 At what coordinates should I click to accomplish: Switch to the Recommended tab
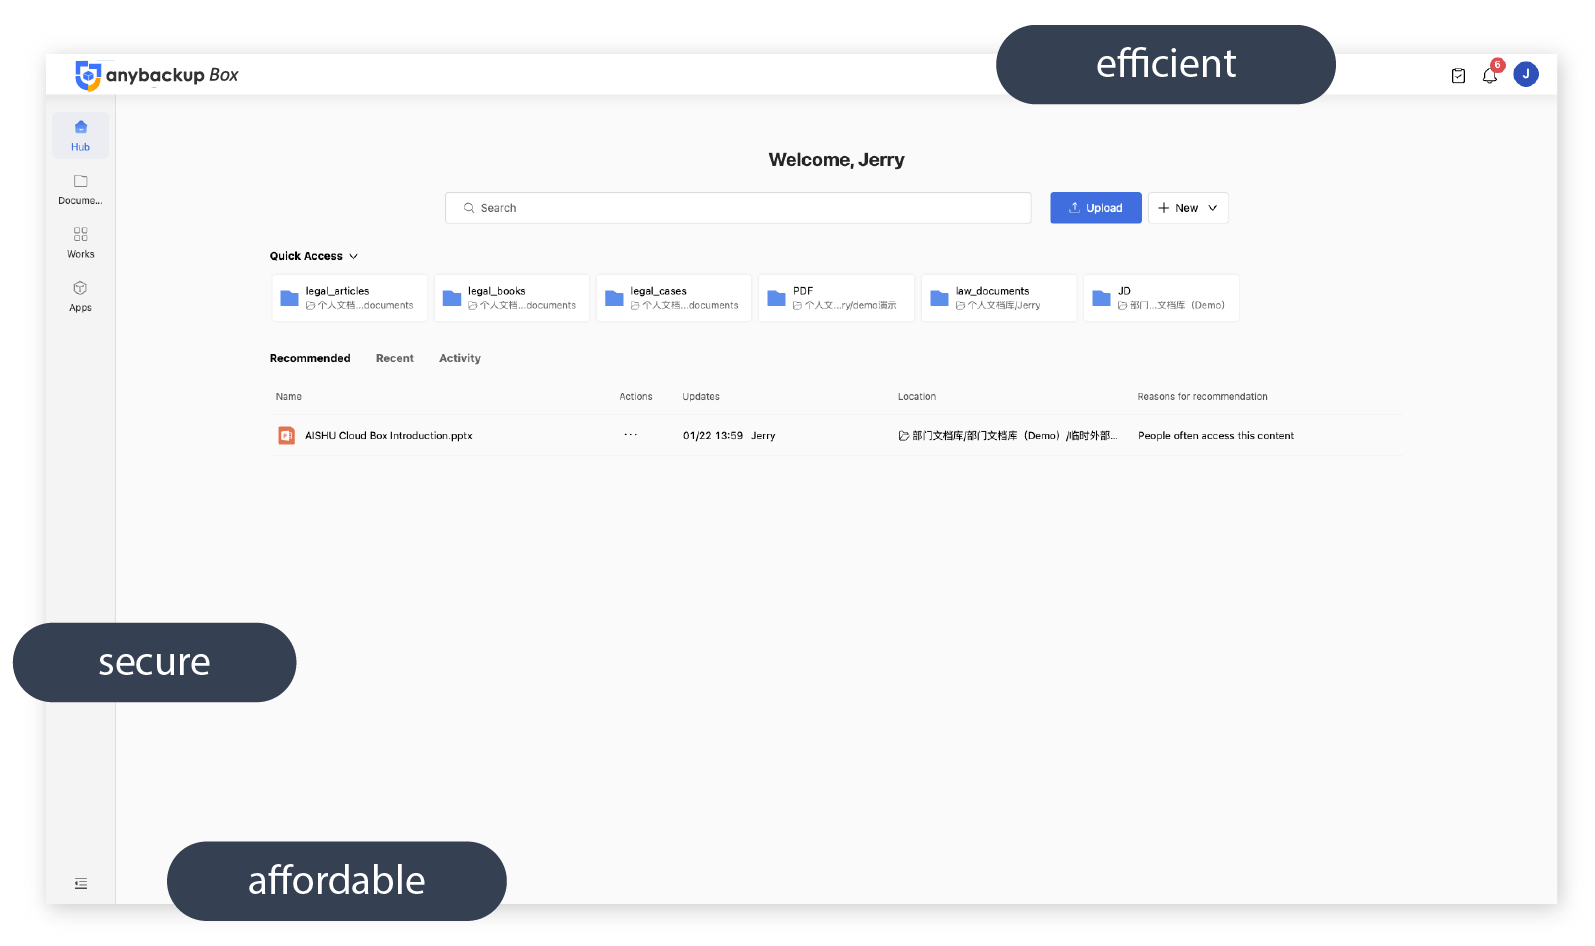310,358
